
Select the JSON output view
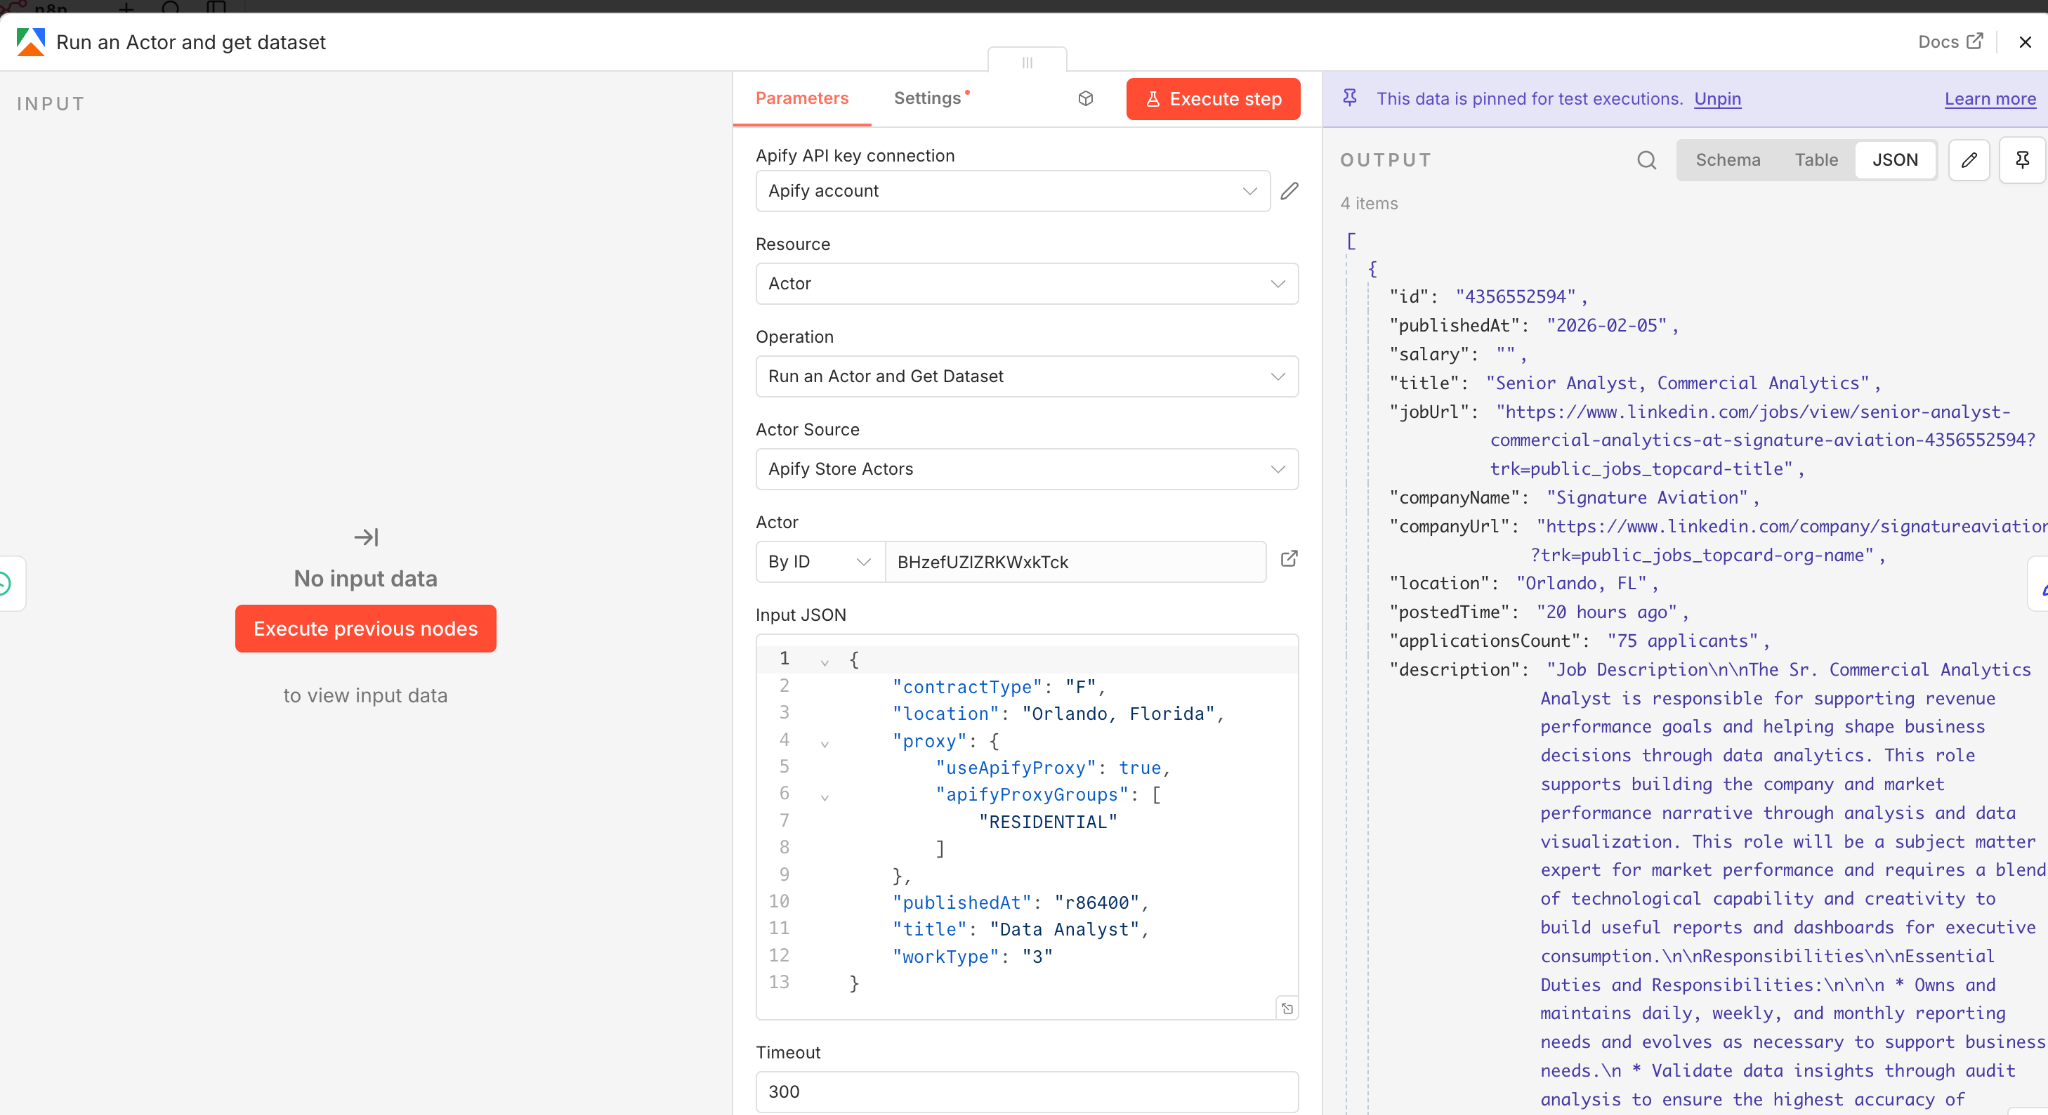click(x=1895, y=160)
